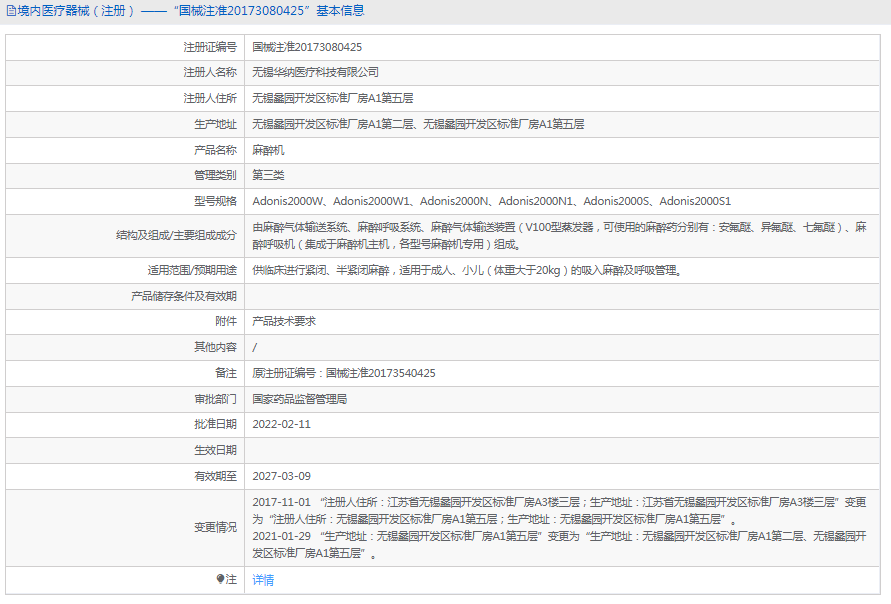This screenshot has width=891, height=604.
Task: Select the 原注册证编号 remark text
Action: (x=344, y=373)
